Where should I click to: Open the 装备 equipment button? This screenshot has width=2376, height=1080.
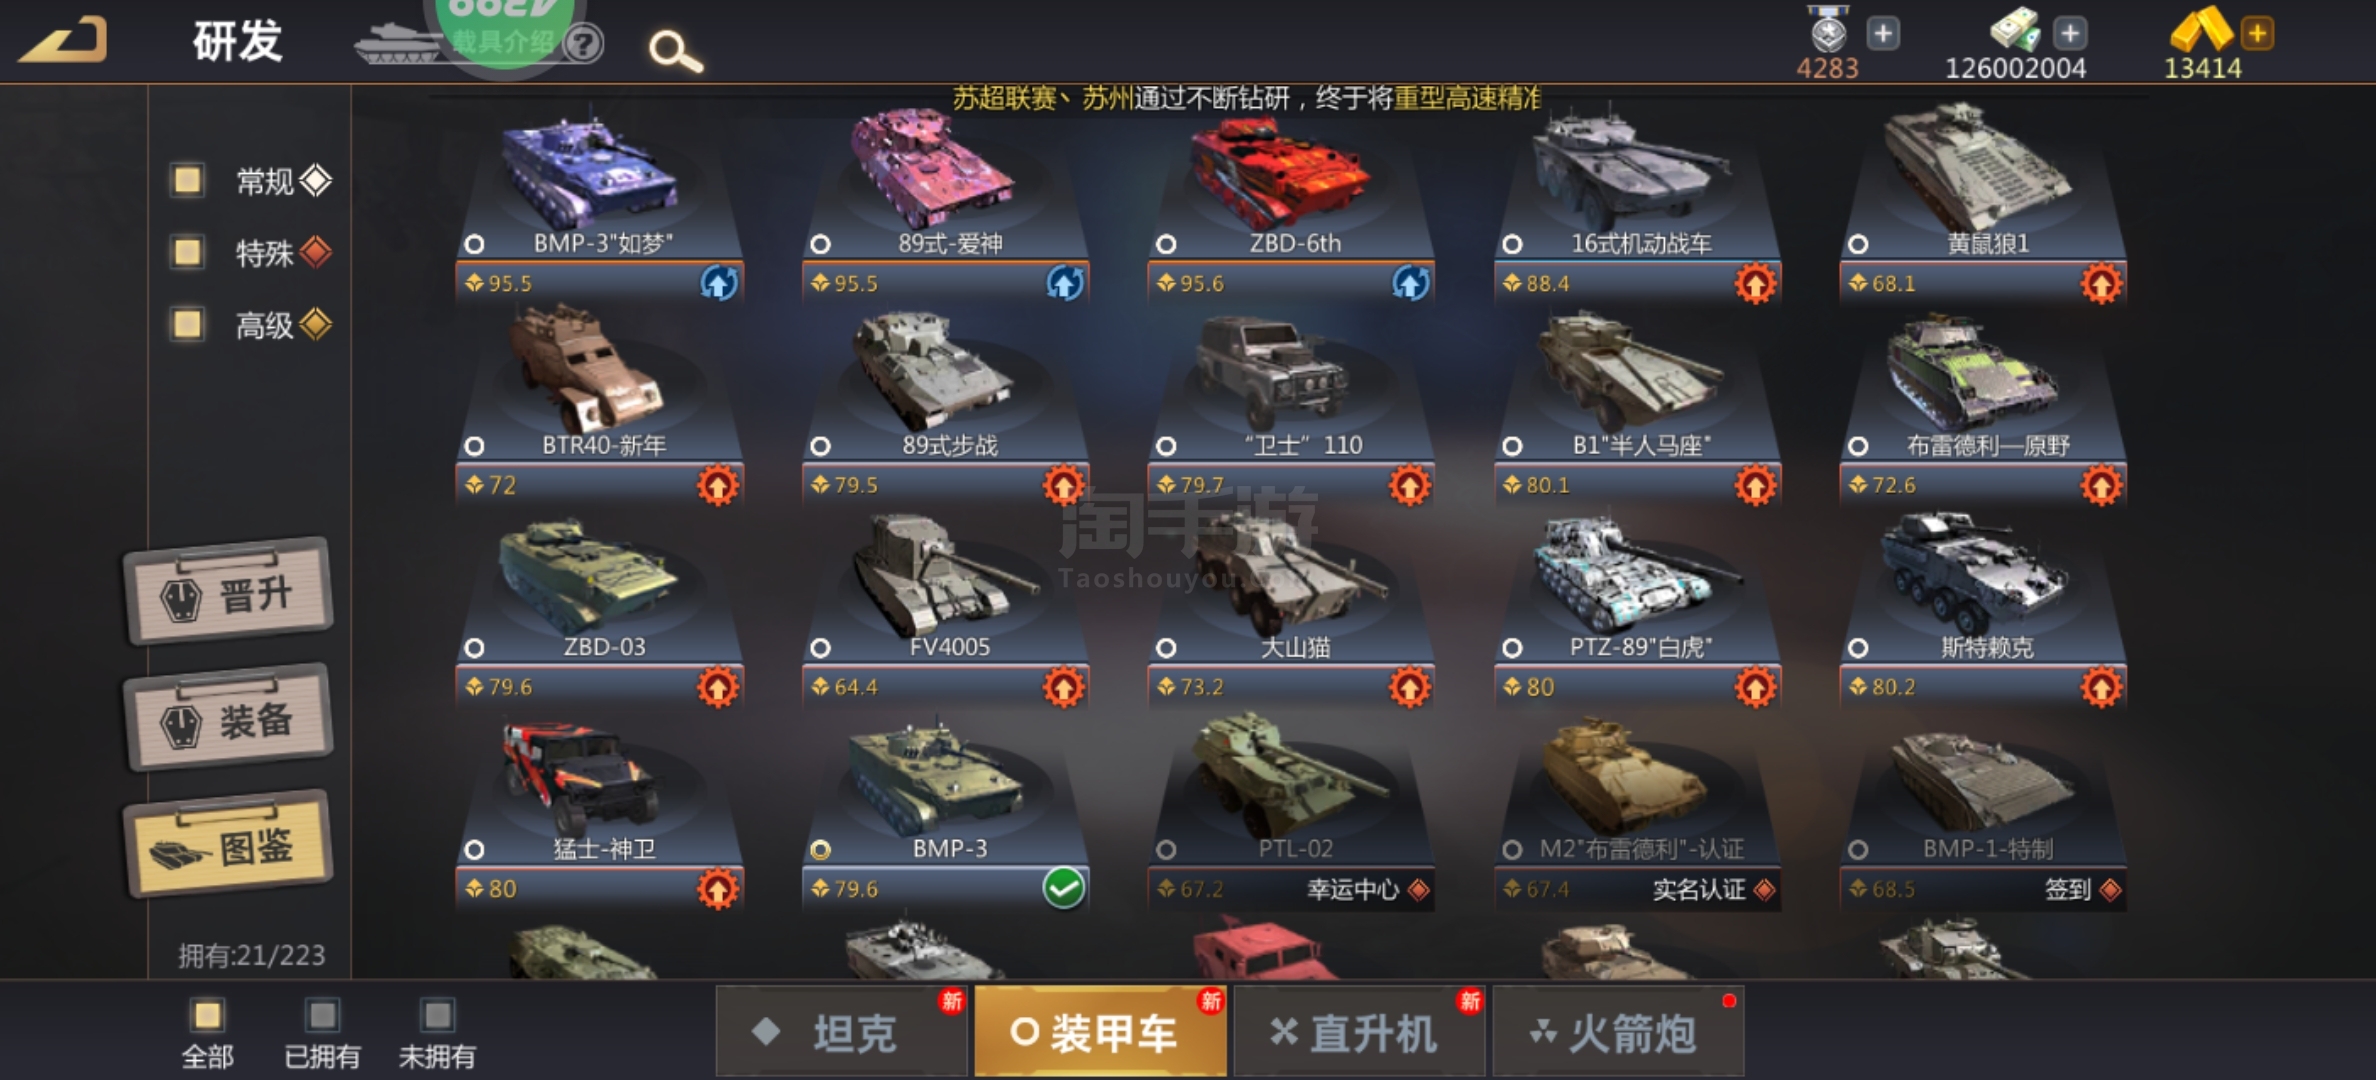point(229,718)
